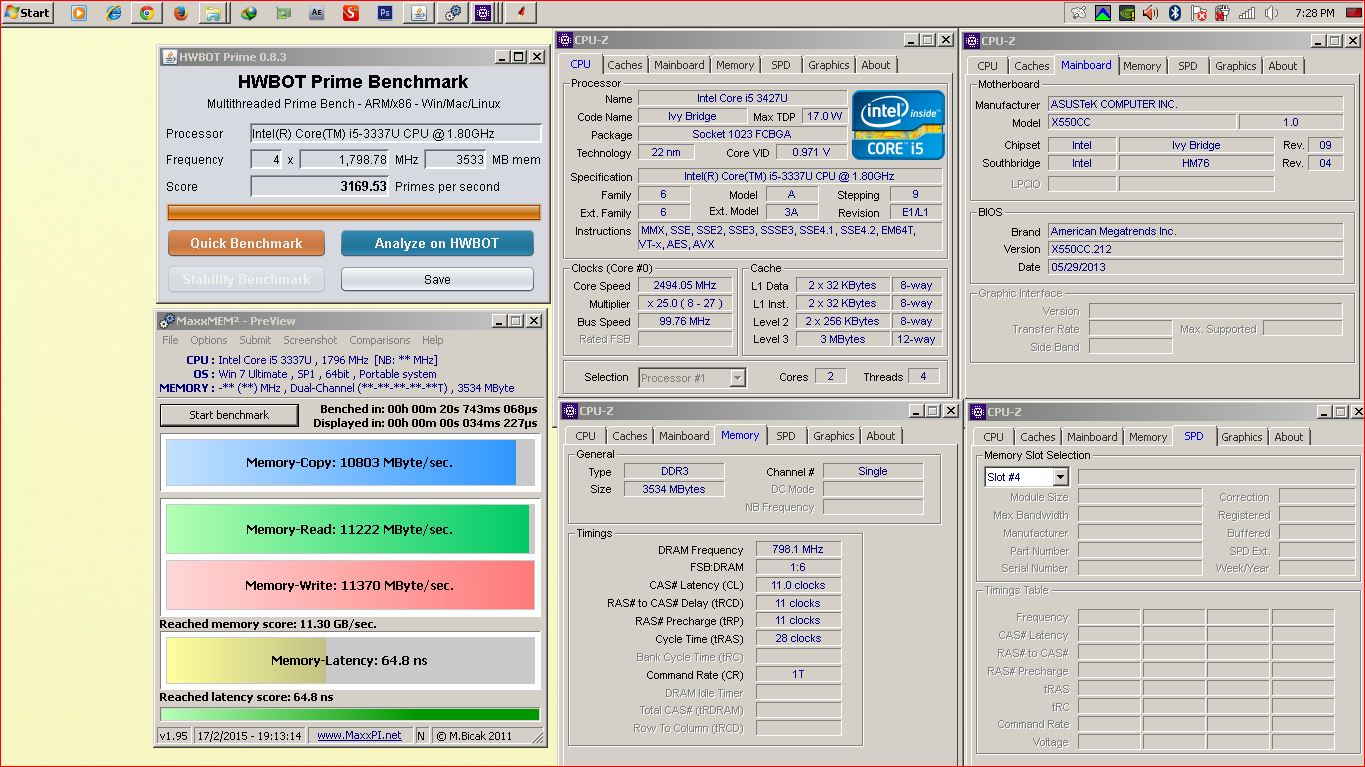Screen dimensions: 1365x767
Task: Open the Submit menu in MaxxMEM
Action: click(254, 340)
